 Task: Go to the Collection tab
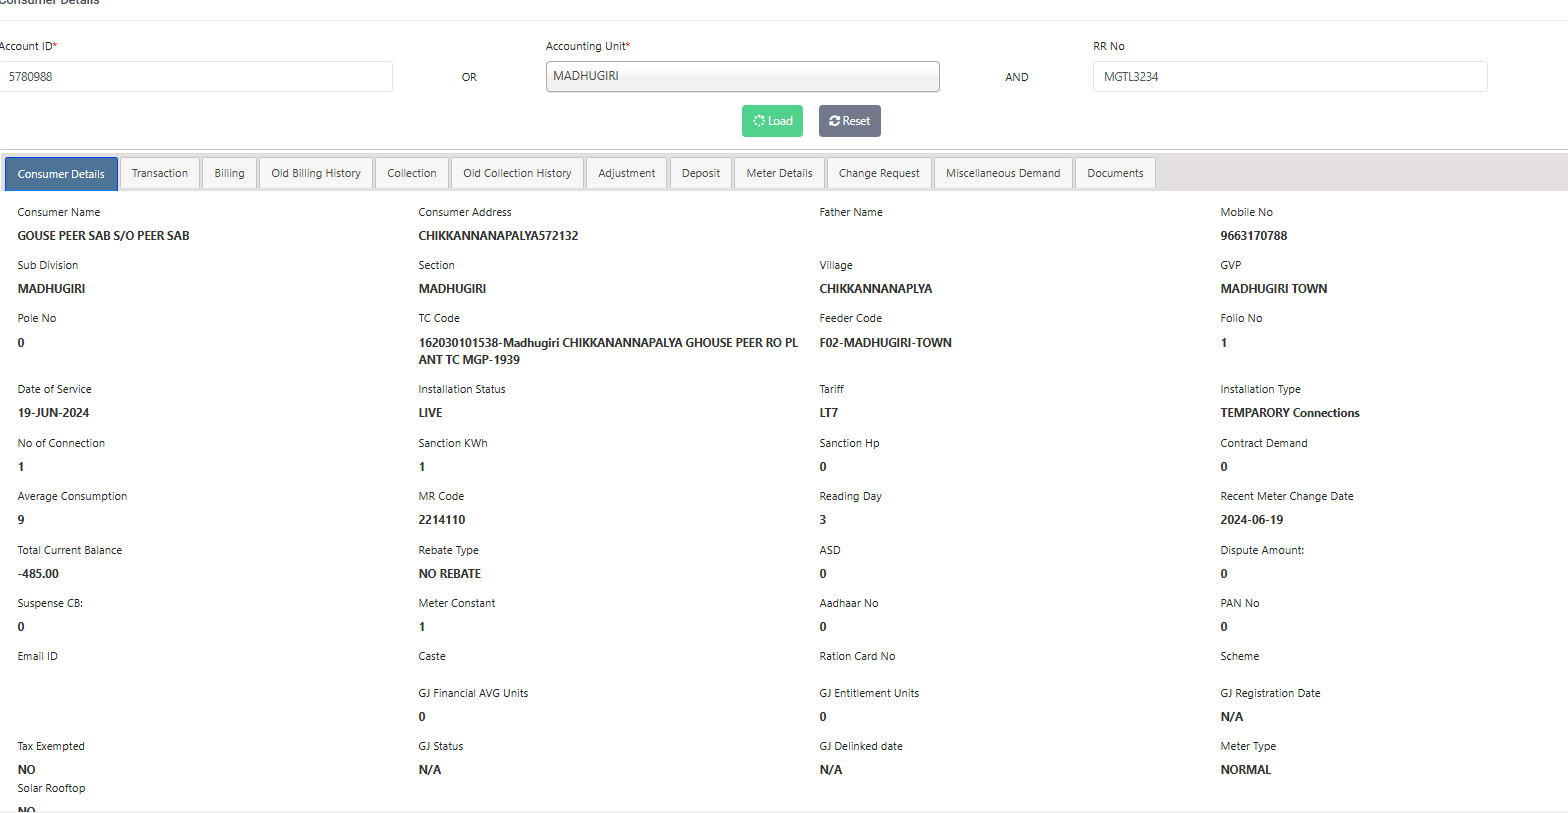412,173
